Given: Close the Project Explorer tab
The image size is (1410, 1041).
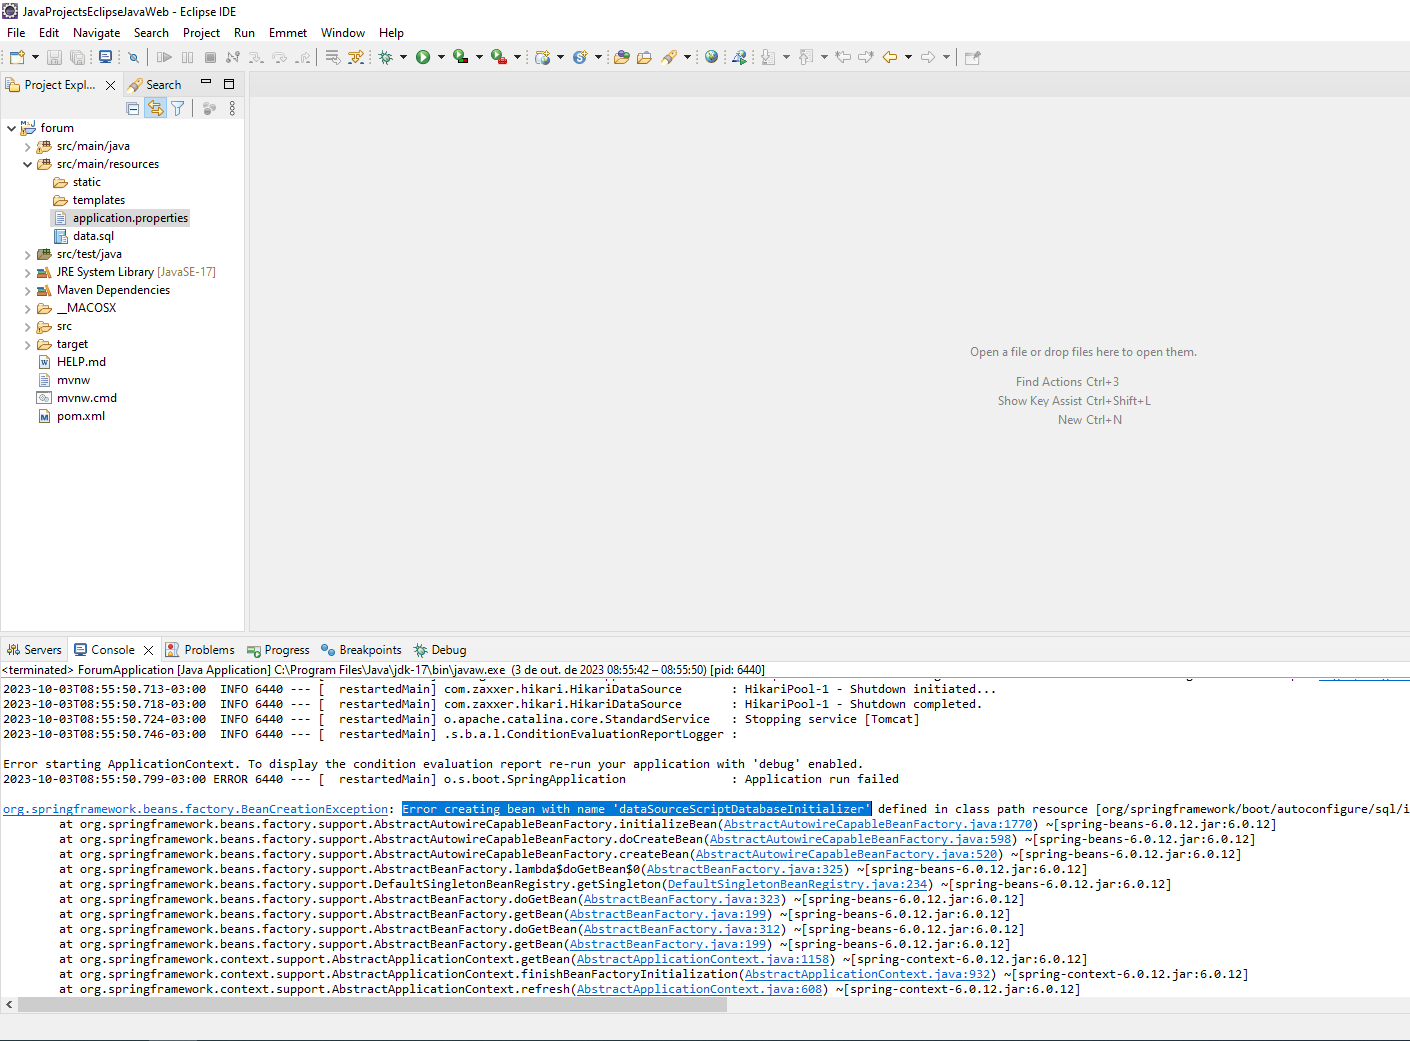Looking at the screenshot, I should pyautogui.click(x=110, y=85).
